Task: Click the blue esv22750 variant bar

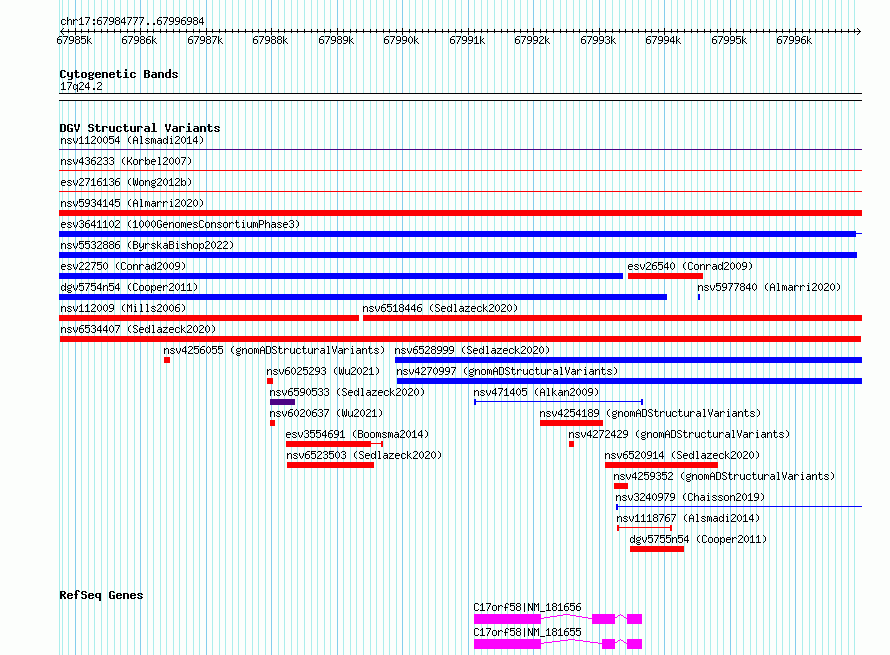Action: tap(341, 276)
